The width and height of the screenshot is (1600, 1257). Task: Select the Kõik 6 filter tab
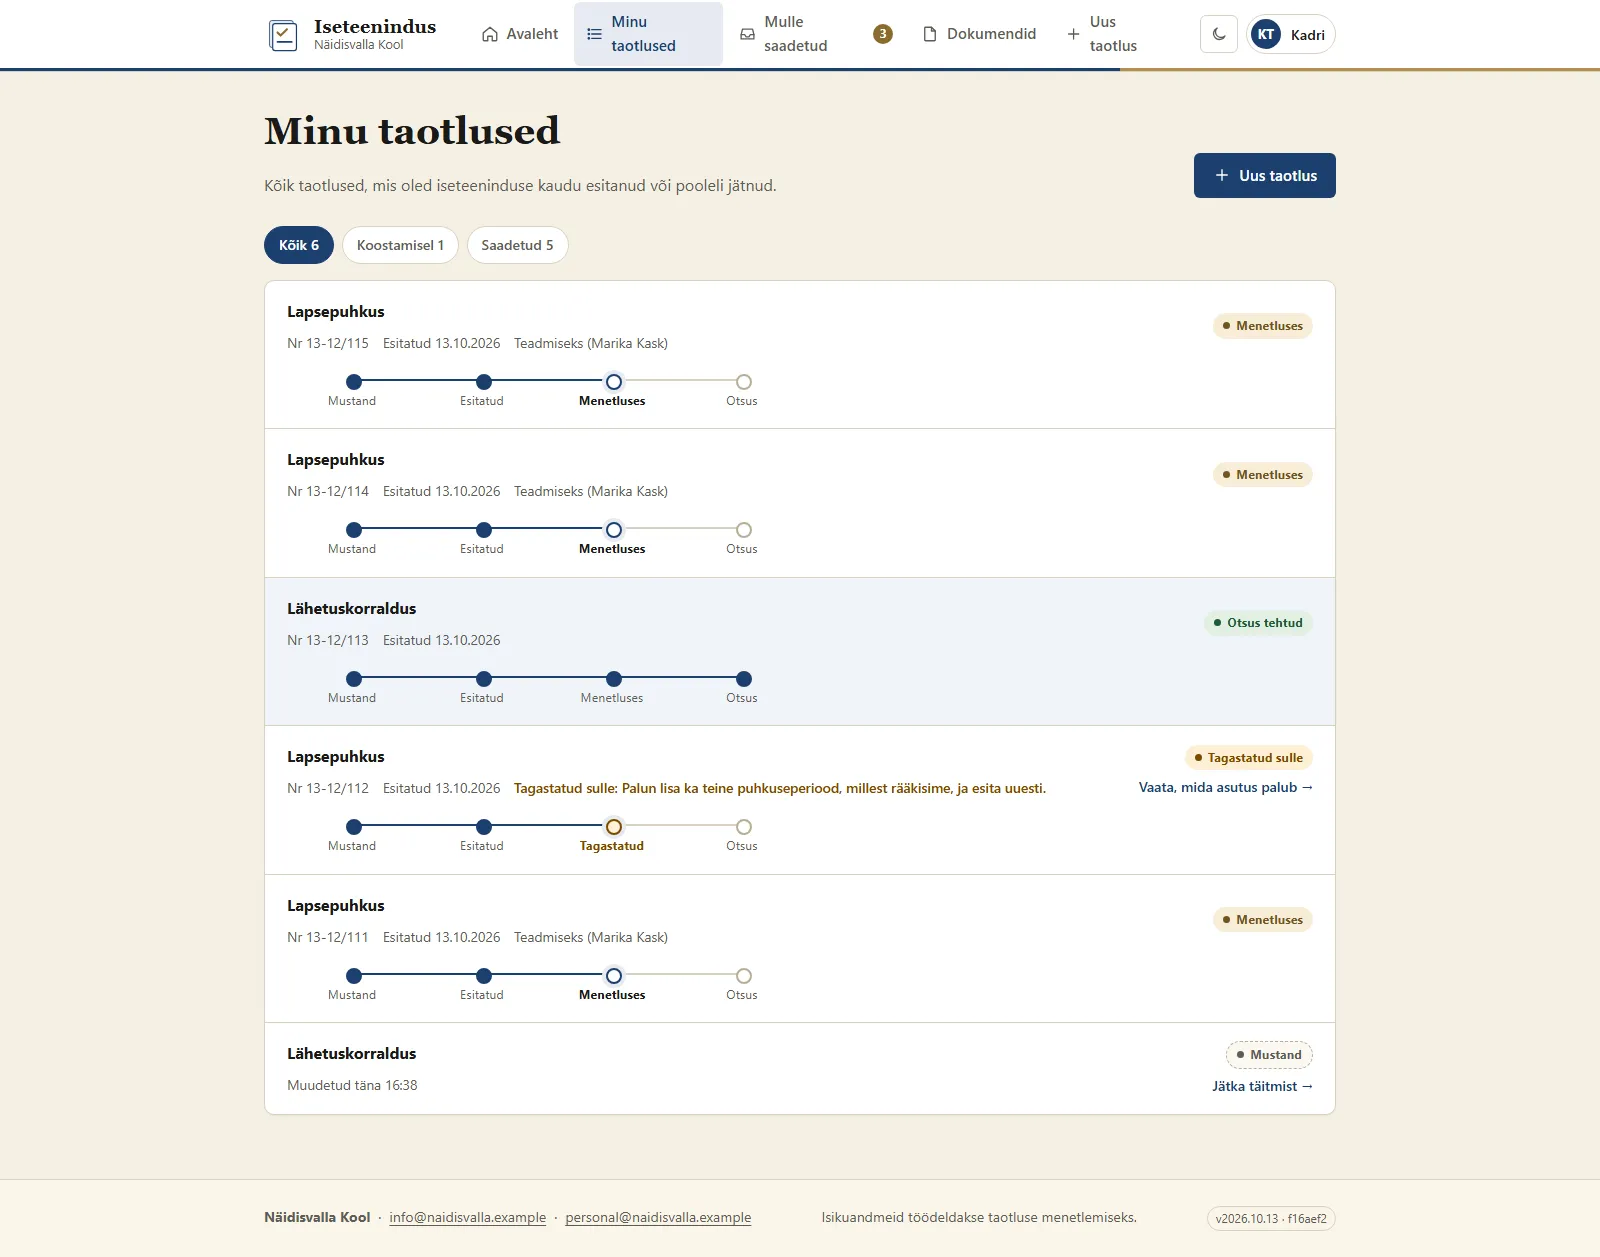[299, 245]
